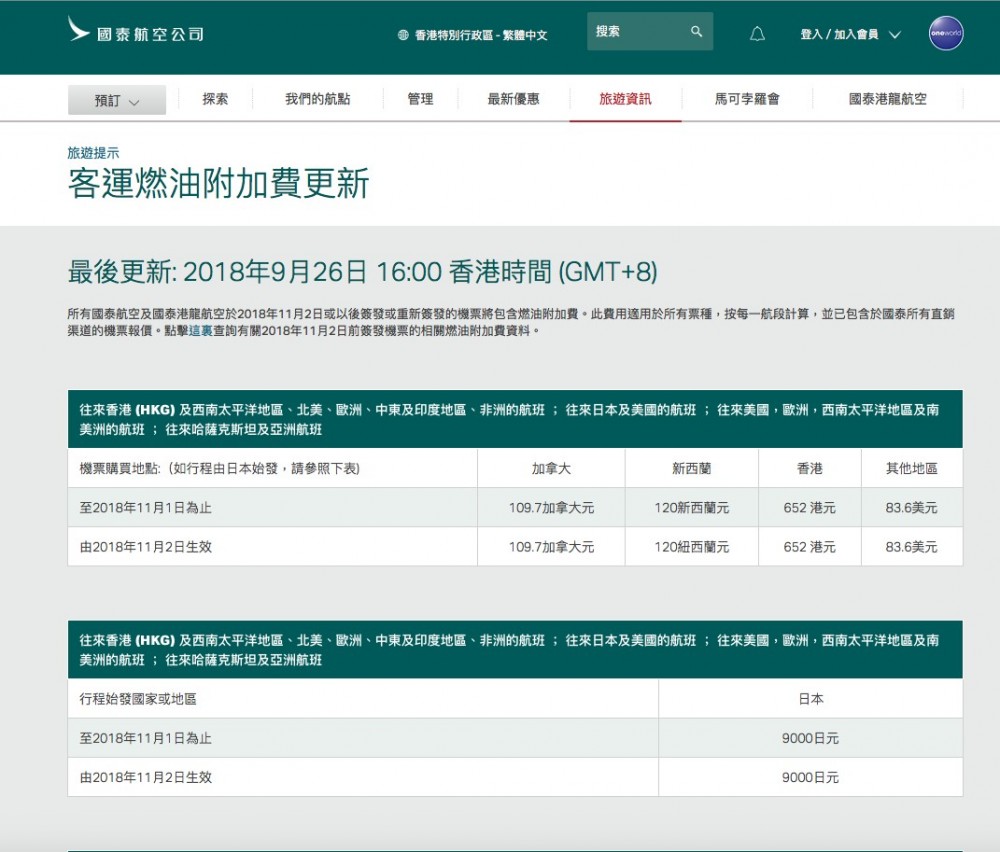Click the search magnifier icon
This screenshot has width=1000, height=852.
point(697,31)
